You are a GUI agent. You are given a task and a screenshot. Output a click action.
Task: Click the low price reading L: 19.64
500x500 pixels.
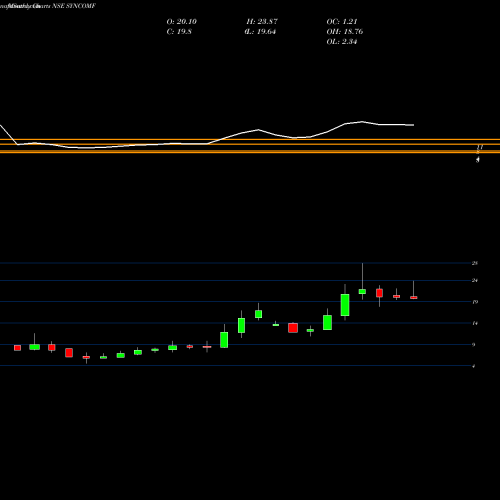coord(261,32)
